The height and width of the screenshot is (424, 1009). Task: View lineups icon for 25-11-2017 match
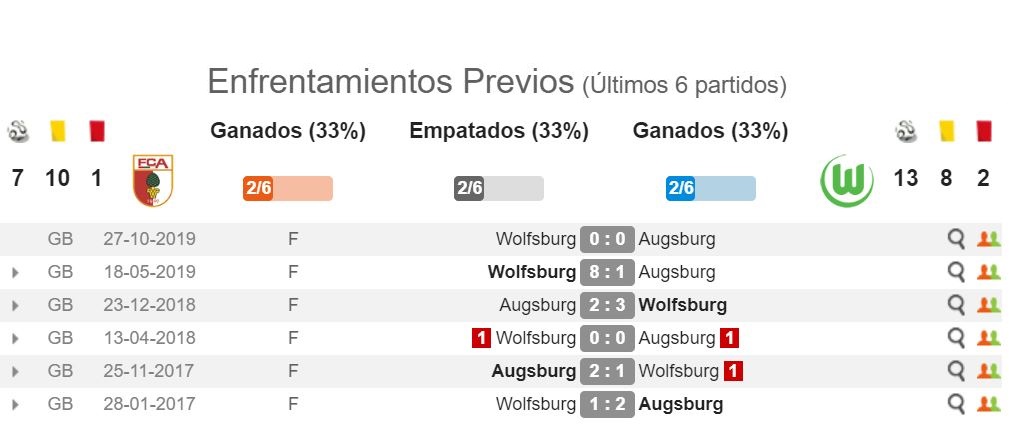point(988,371)
